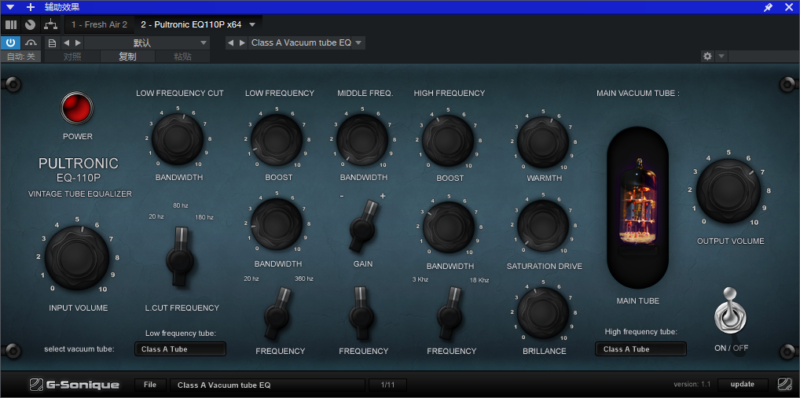Toggle the compare curve button
The width and height of the screenshot is (800, 398).
click(x=31, y=43)
